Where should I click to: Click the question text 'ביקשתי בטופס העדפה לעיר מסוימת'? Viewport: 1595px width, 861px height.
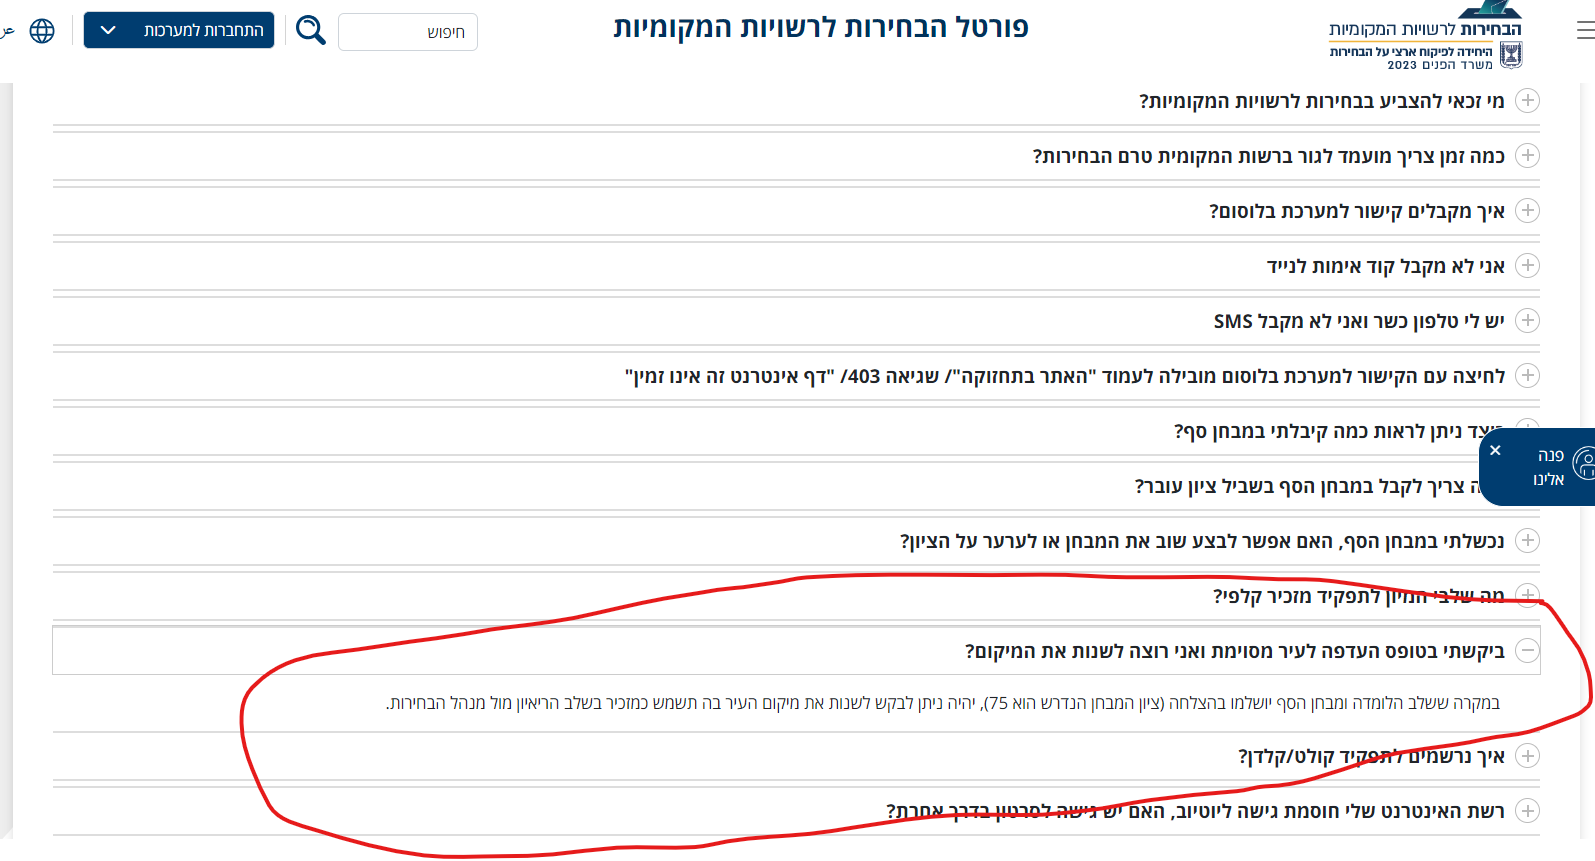click(1235, 651)
